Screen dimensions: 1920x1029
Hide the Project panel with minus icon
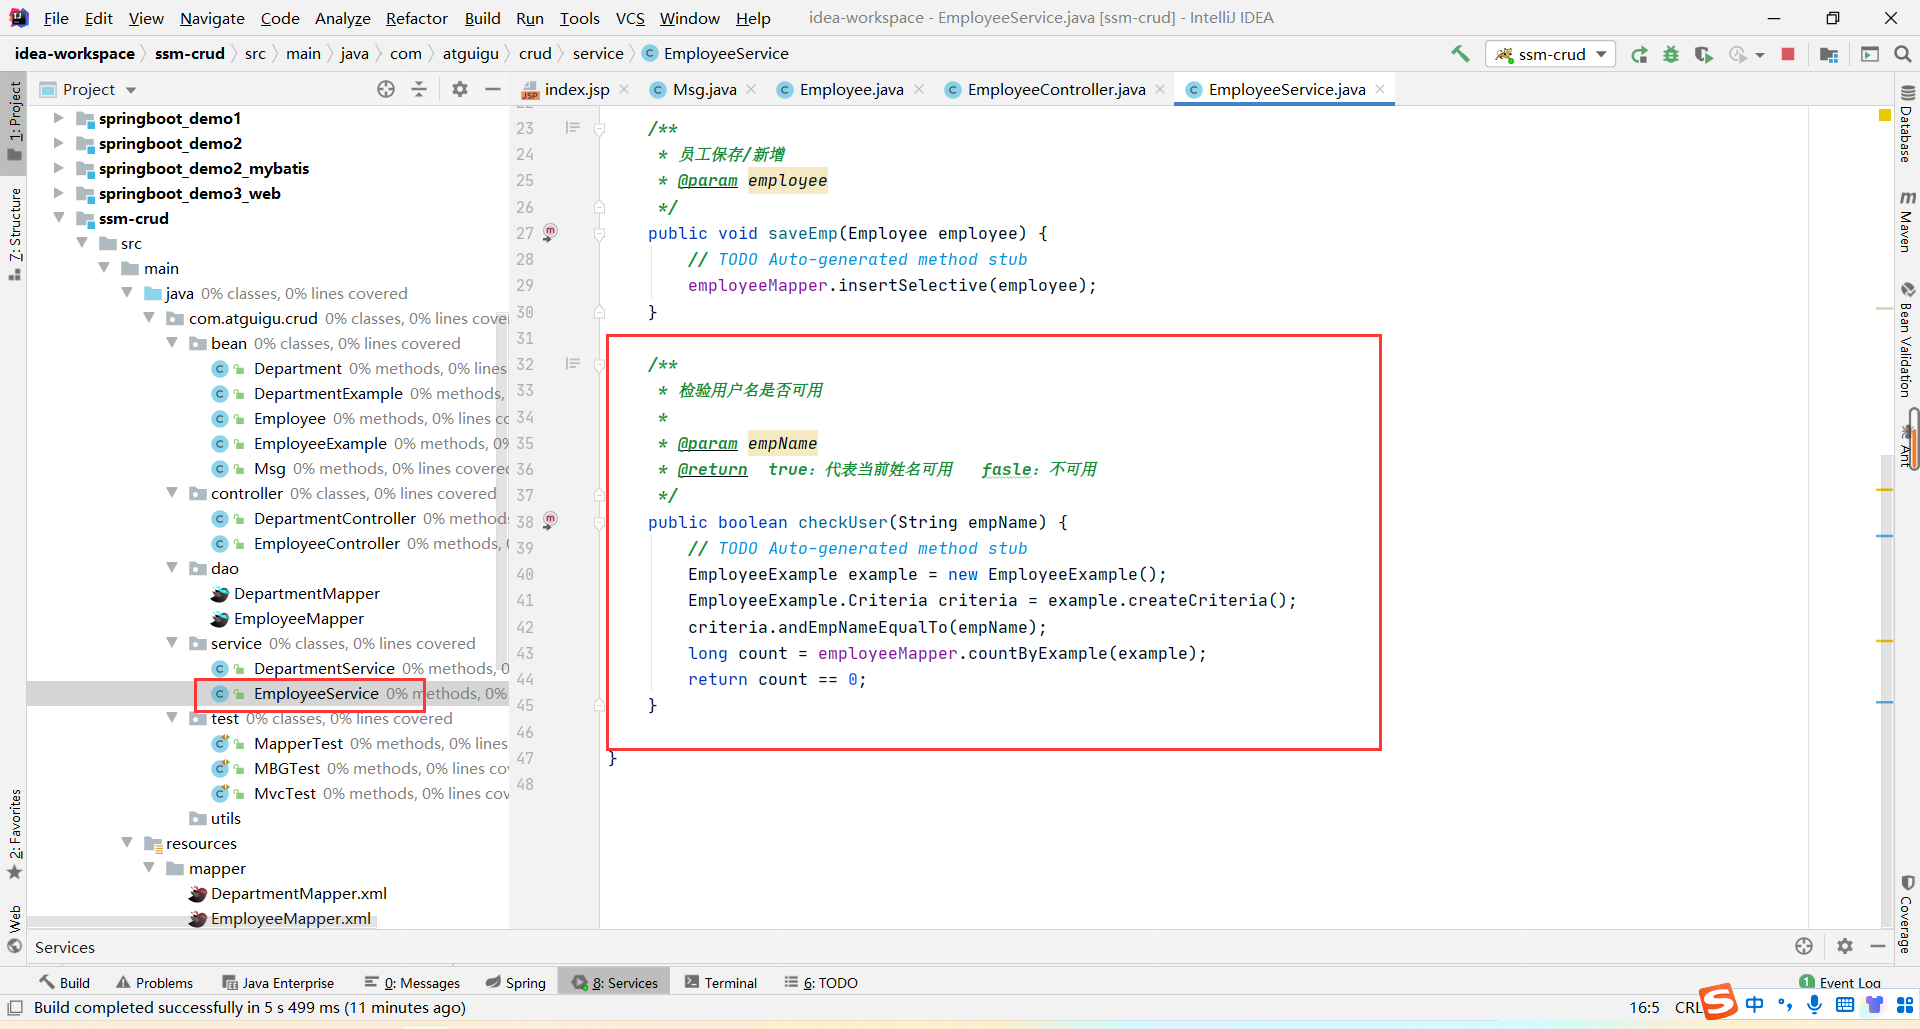tap(493, 89)
